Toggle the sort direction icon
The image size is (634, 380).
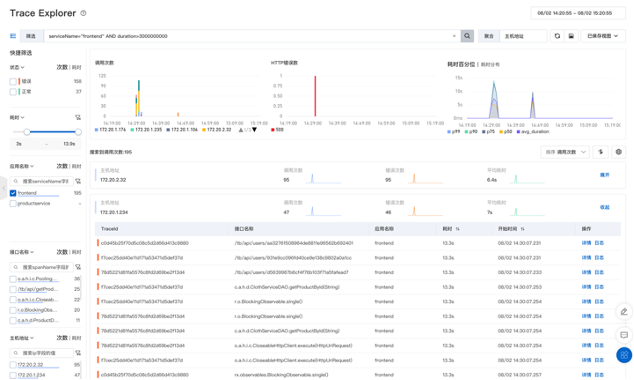(x=600, y=152)
